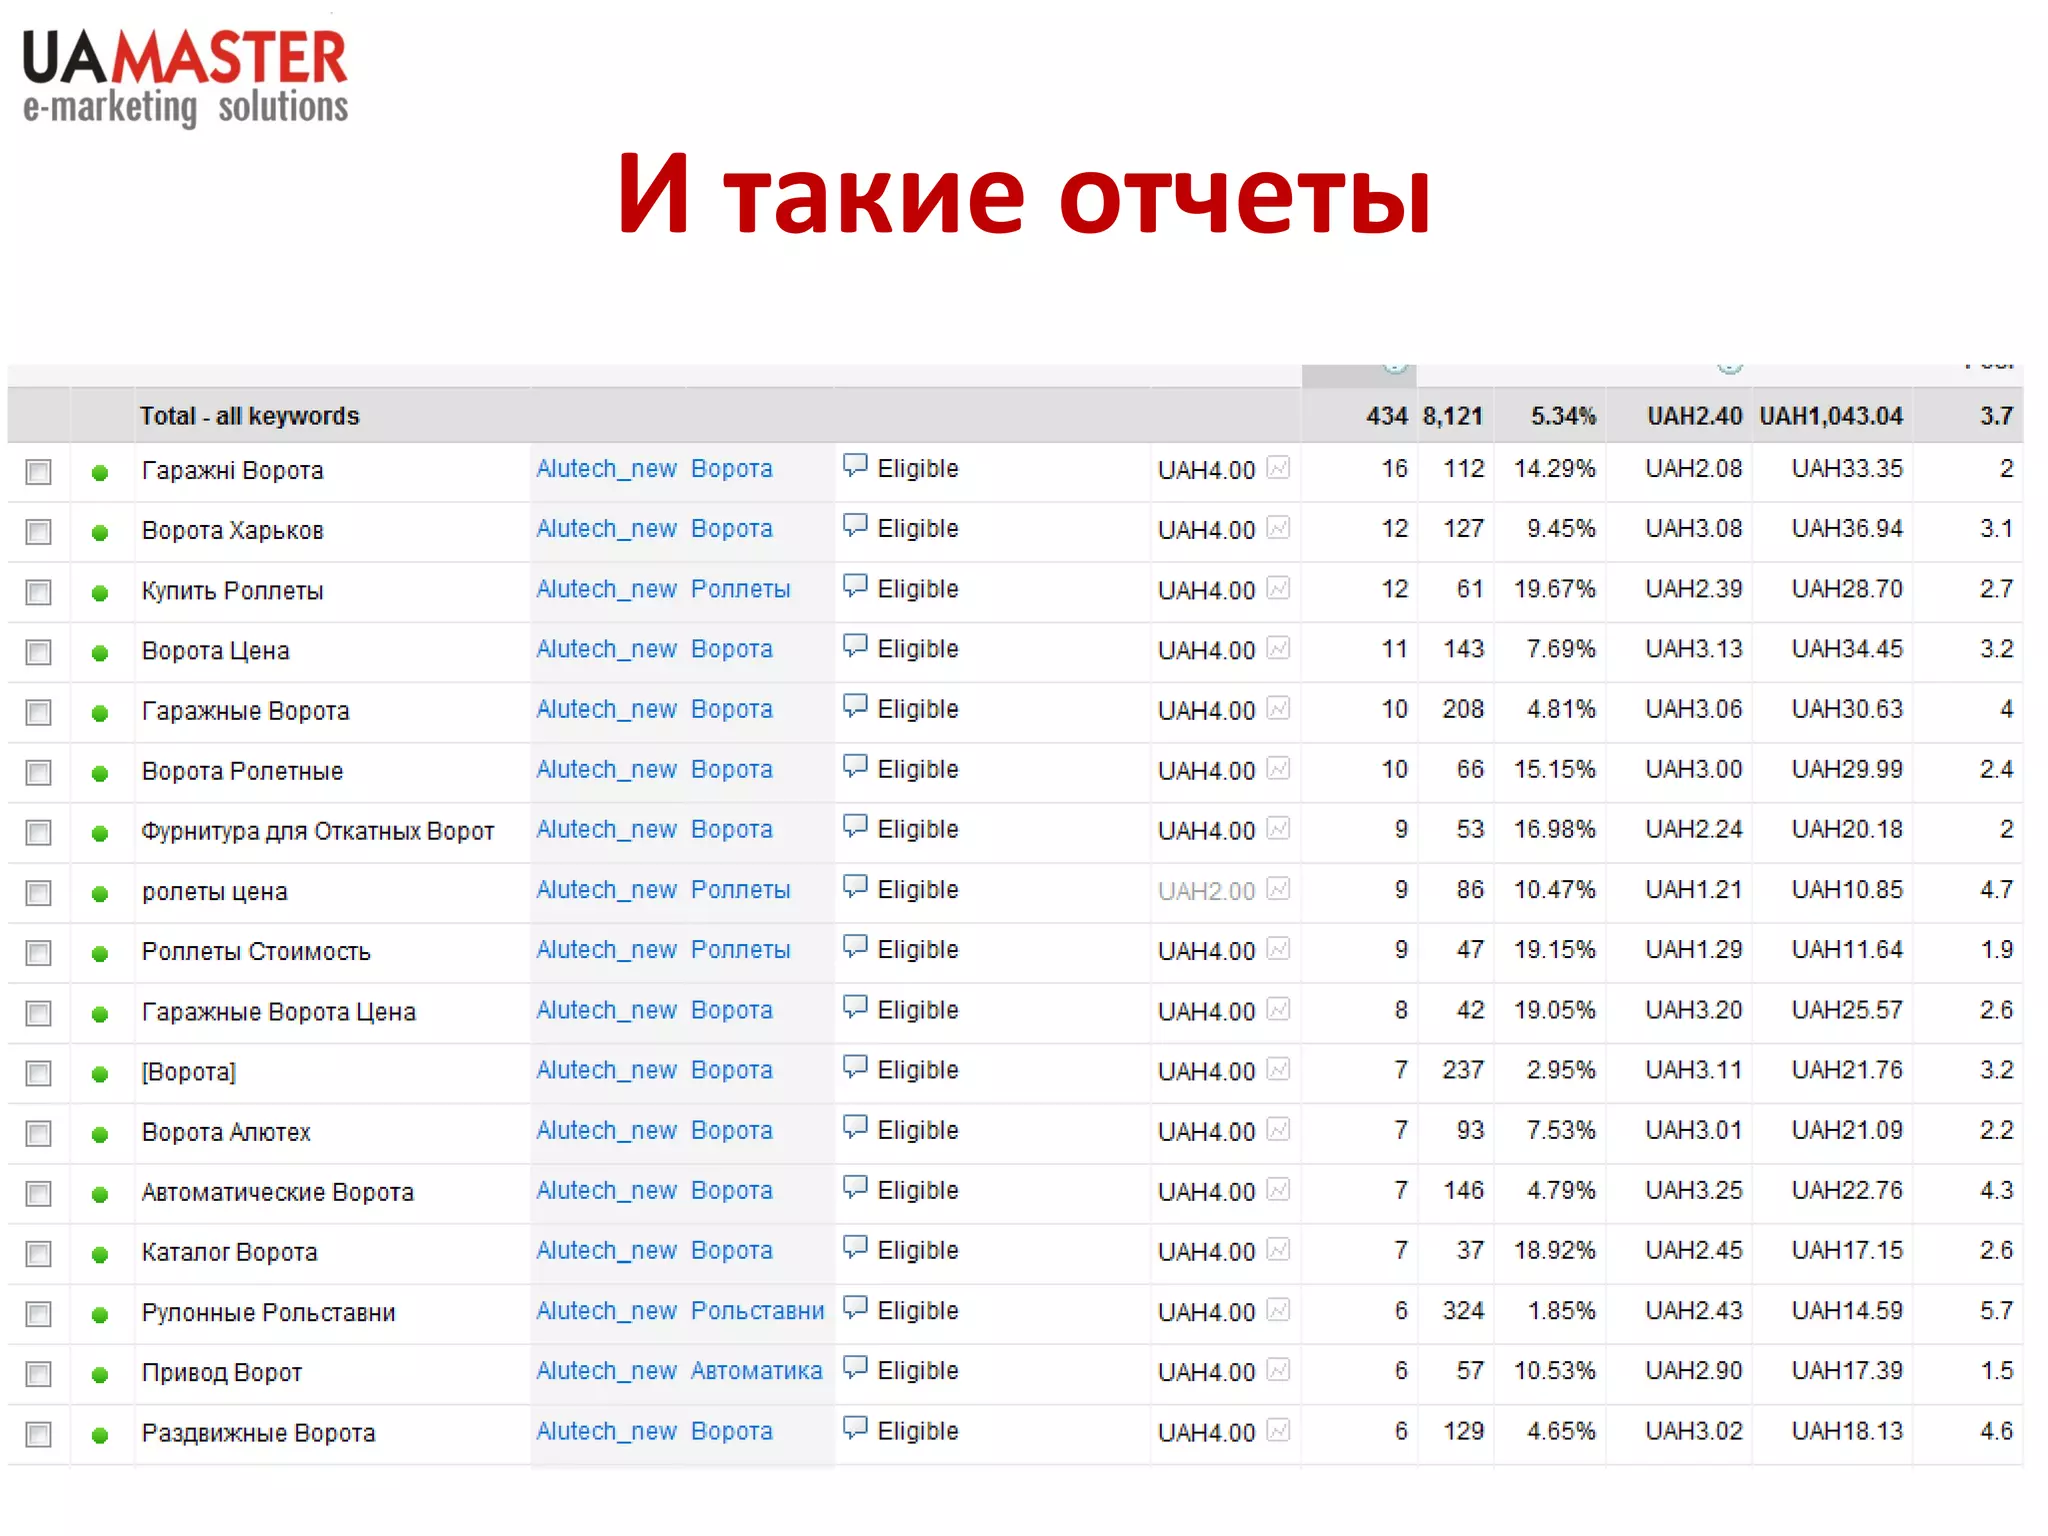The width and height of the screenshot is (2048, 1536).
Task: Open speech bubble for Привод Ворот status
Action: (x=855, y=1368)
